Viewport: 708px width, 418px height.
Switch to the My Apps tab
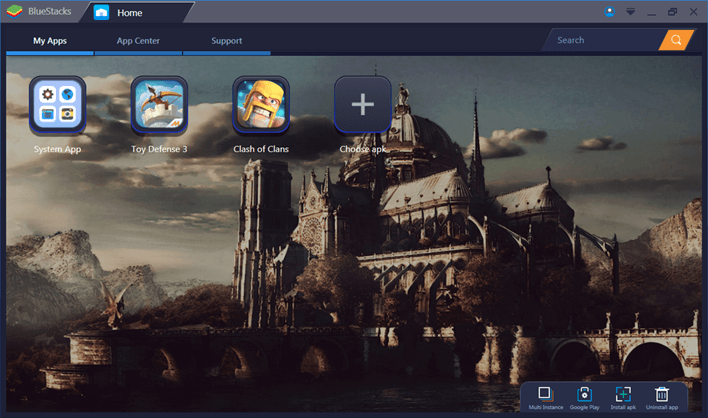point(50,40)
